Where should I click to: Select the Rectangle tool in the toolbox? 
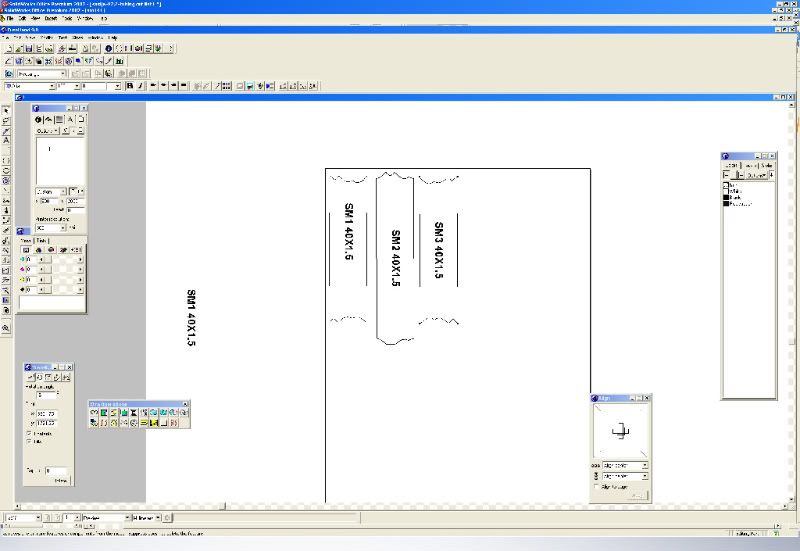point(6,161)
